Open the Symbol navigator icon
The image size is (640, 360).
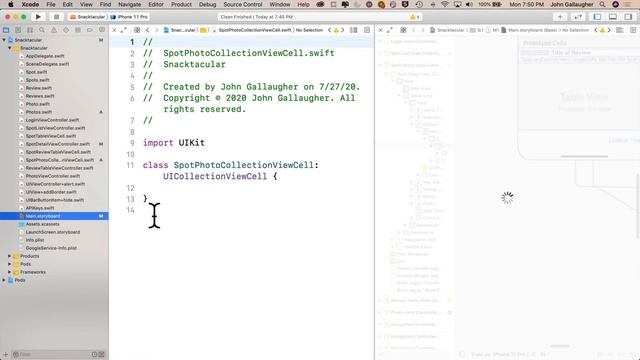coord(30,30)
